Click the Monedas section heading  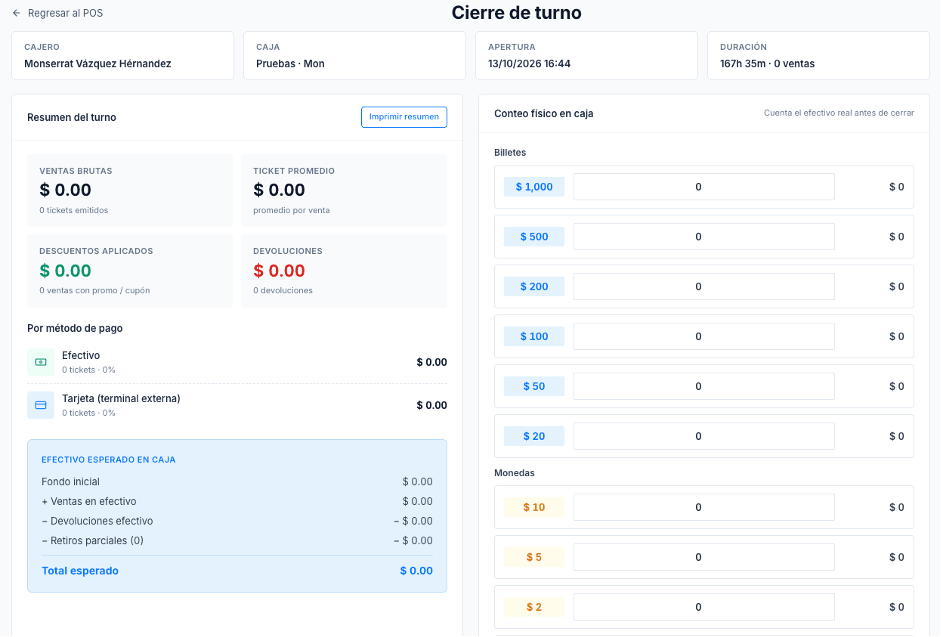click(x=514, y=473)
